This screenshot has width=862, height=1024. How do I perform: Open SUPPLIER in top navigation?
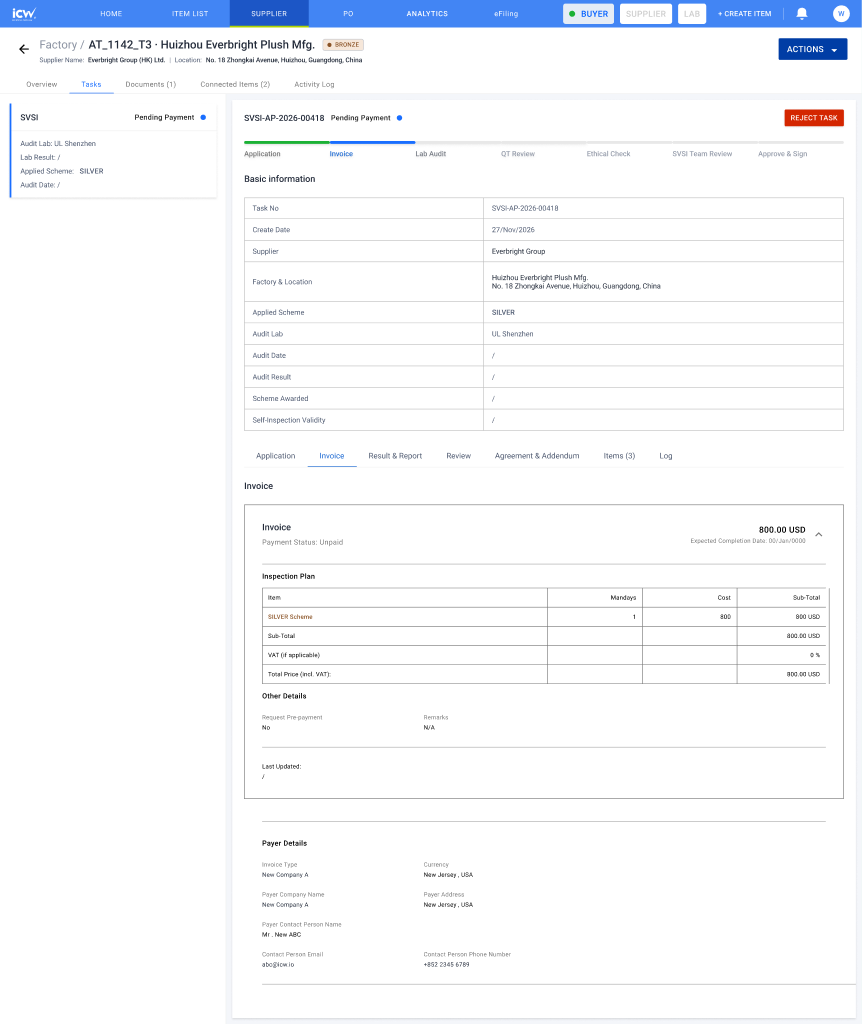pyautogui.click(x=269, y=13)
